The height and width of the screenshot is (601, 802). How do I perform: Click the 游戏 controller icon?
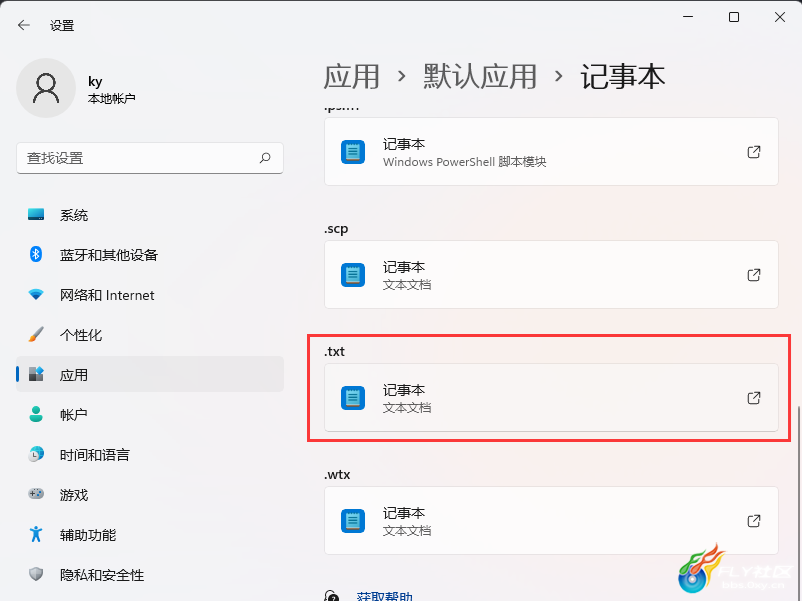[x=36, y=494]
